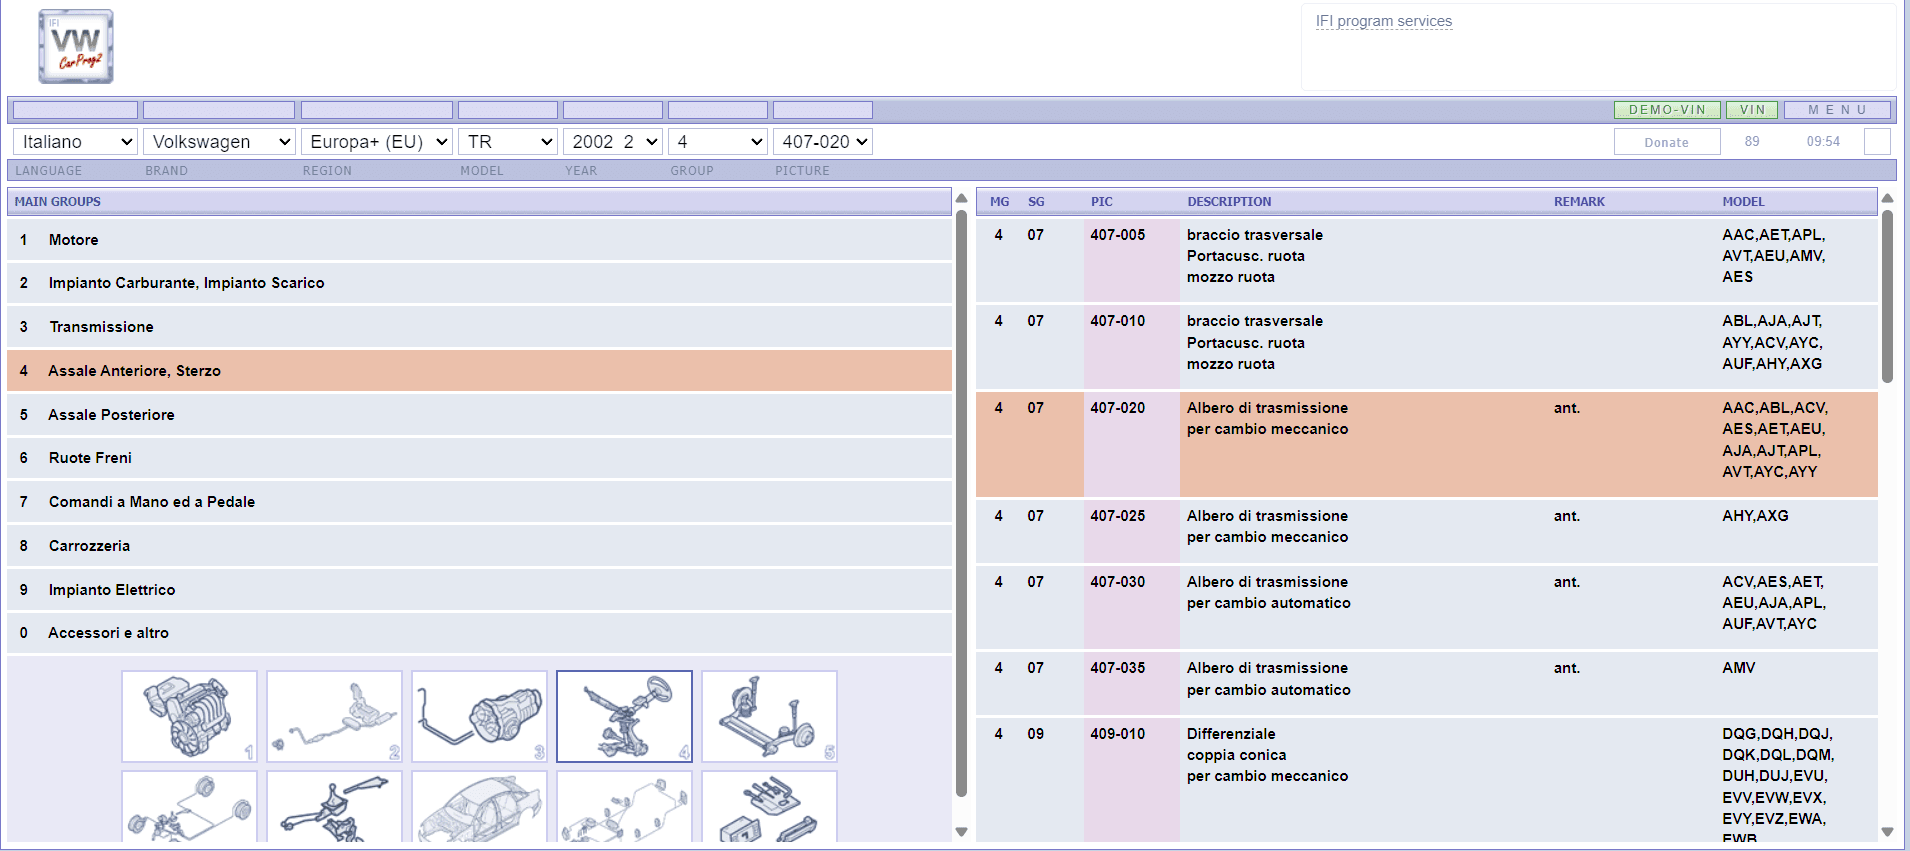Viewport: 1910px width, 851px height.
Task: Open the Region dropdown showing Europa+ (EU)
Action: point(377,142)
